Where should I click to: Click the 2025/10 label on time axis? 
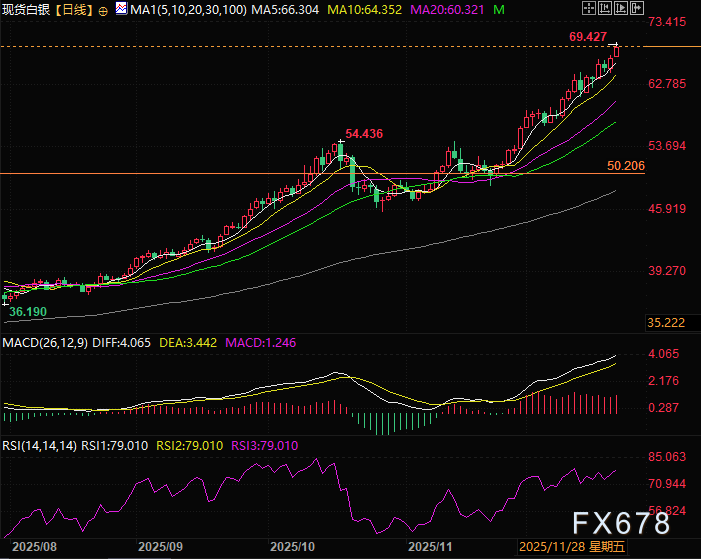pyautogui.click(x=293, y=547)
